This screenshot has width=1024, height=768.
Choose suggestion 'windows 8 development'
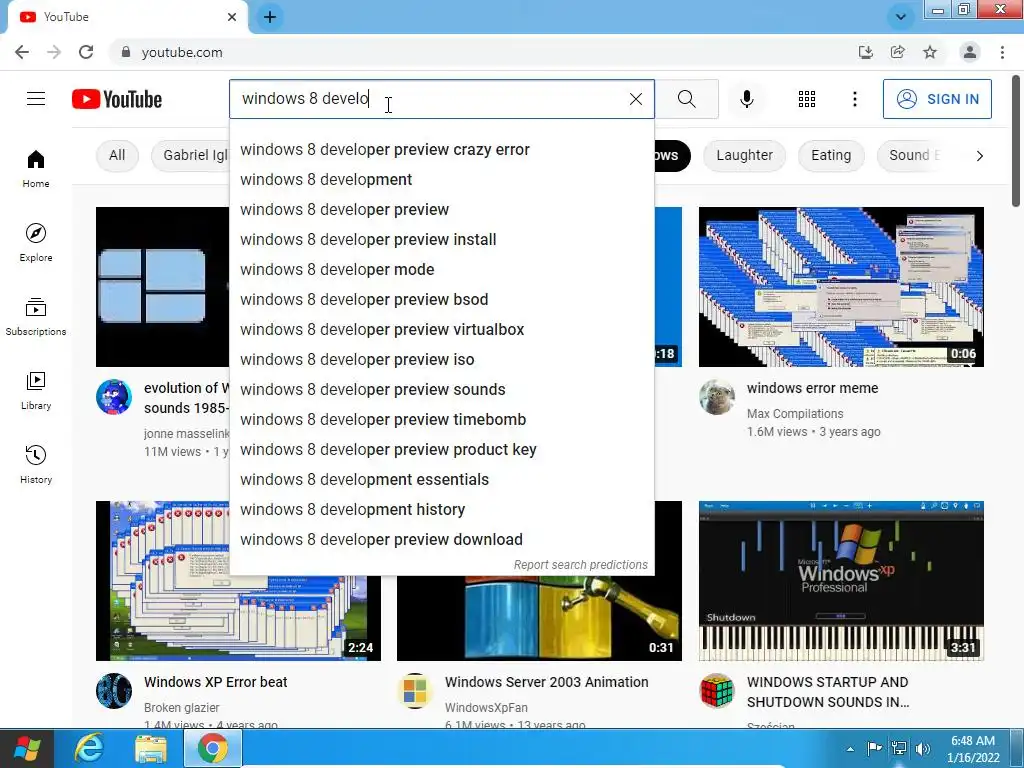441,180
